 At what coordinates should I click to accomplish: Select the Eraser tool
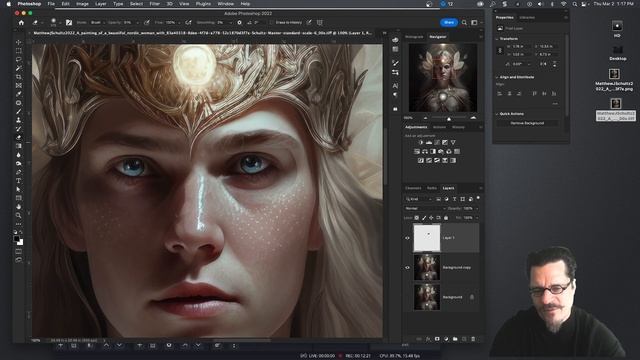[x=19, y=137]
